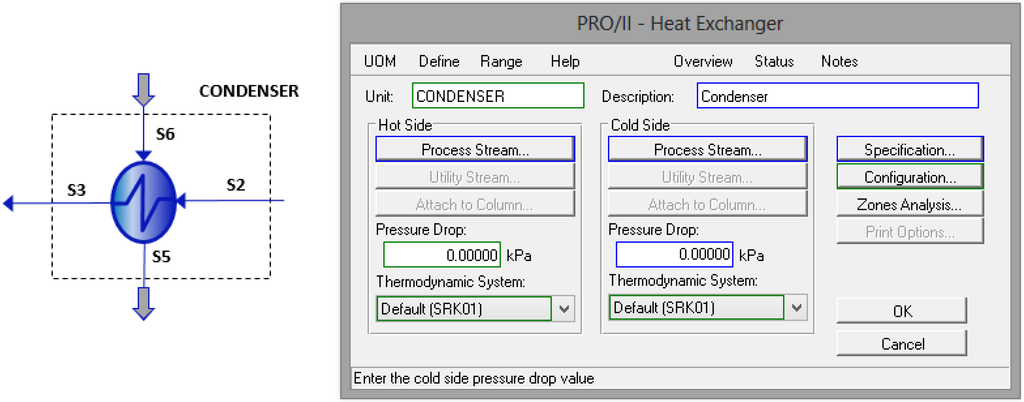The width and height of the screenshot is (1024, 402).
Task: Open the Status menu item
Action: point(775,61)
